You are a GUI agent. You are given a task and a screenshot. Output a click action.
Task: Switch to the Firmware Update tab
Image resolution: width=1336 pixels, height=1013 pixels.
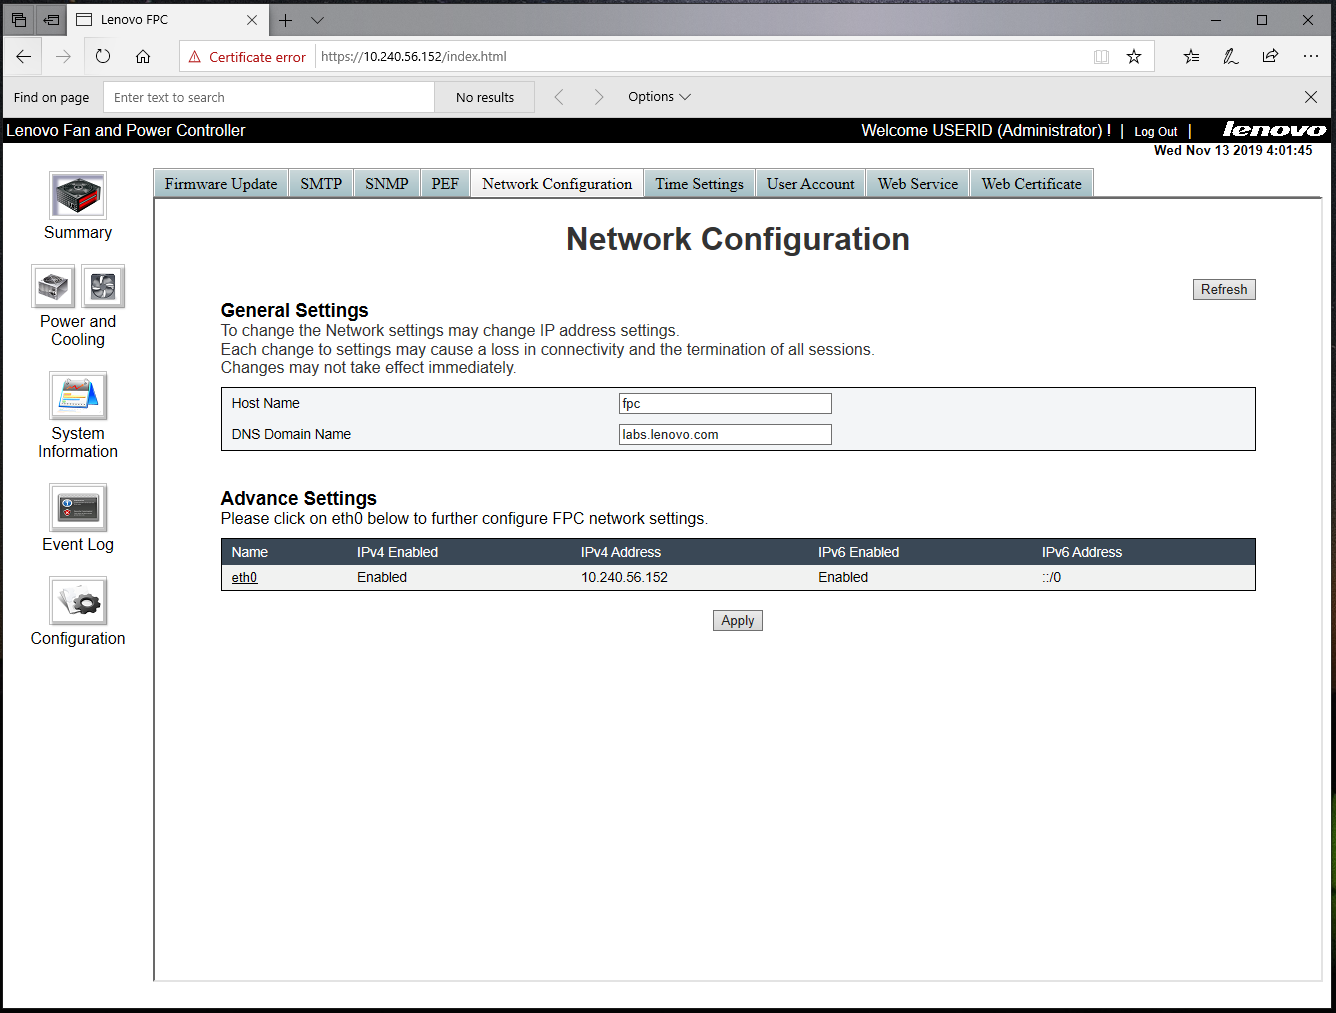click(x=221, y=184)
